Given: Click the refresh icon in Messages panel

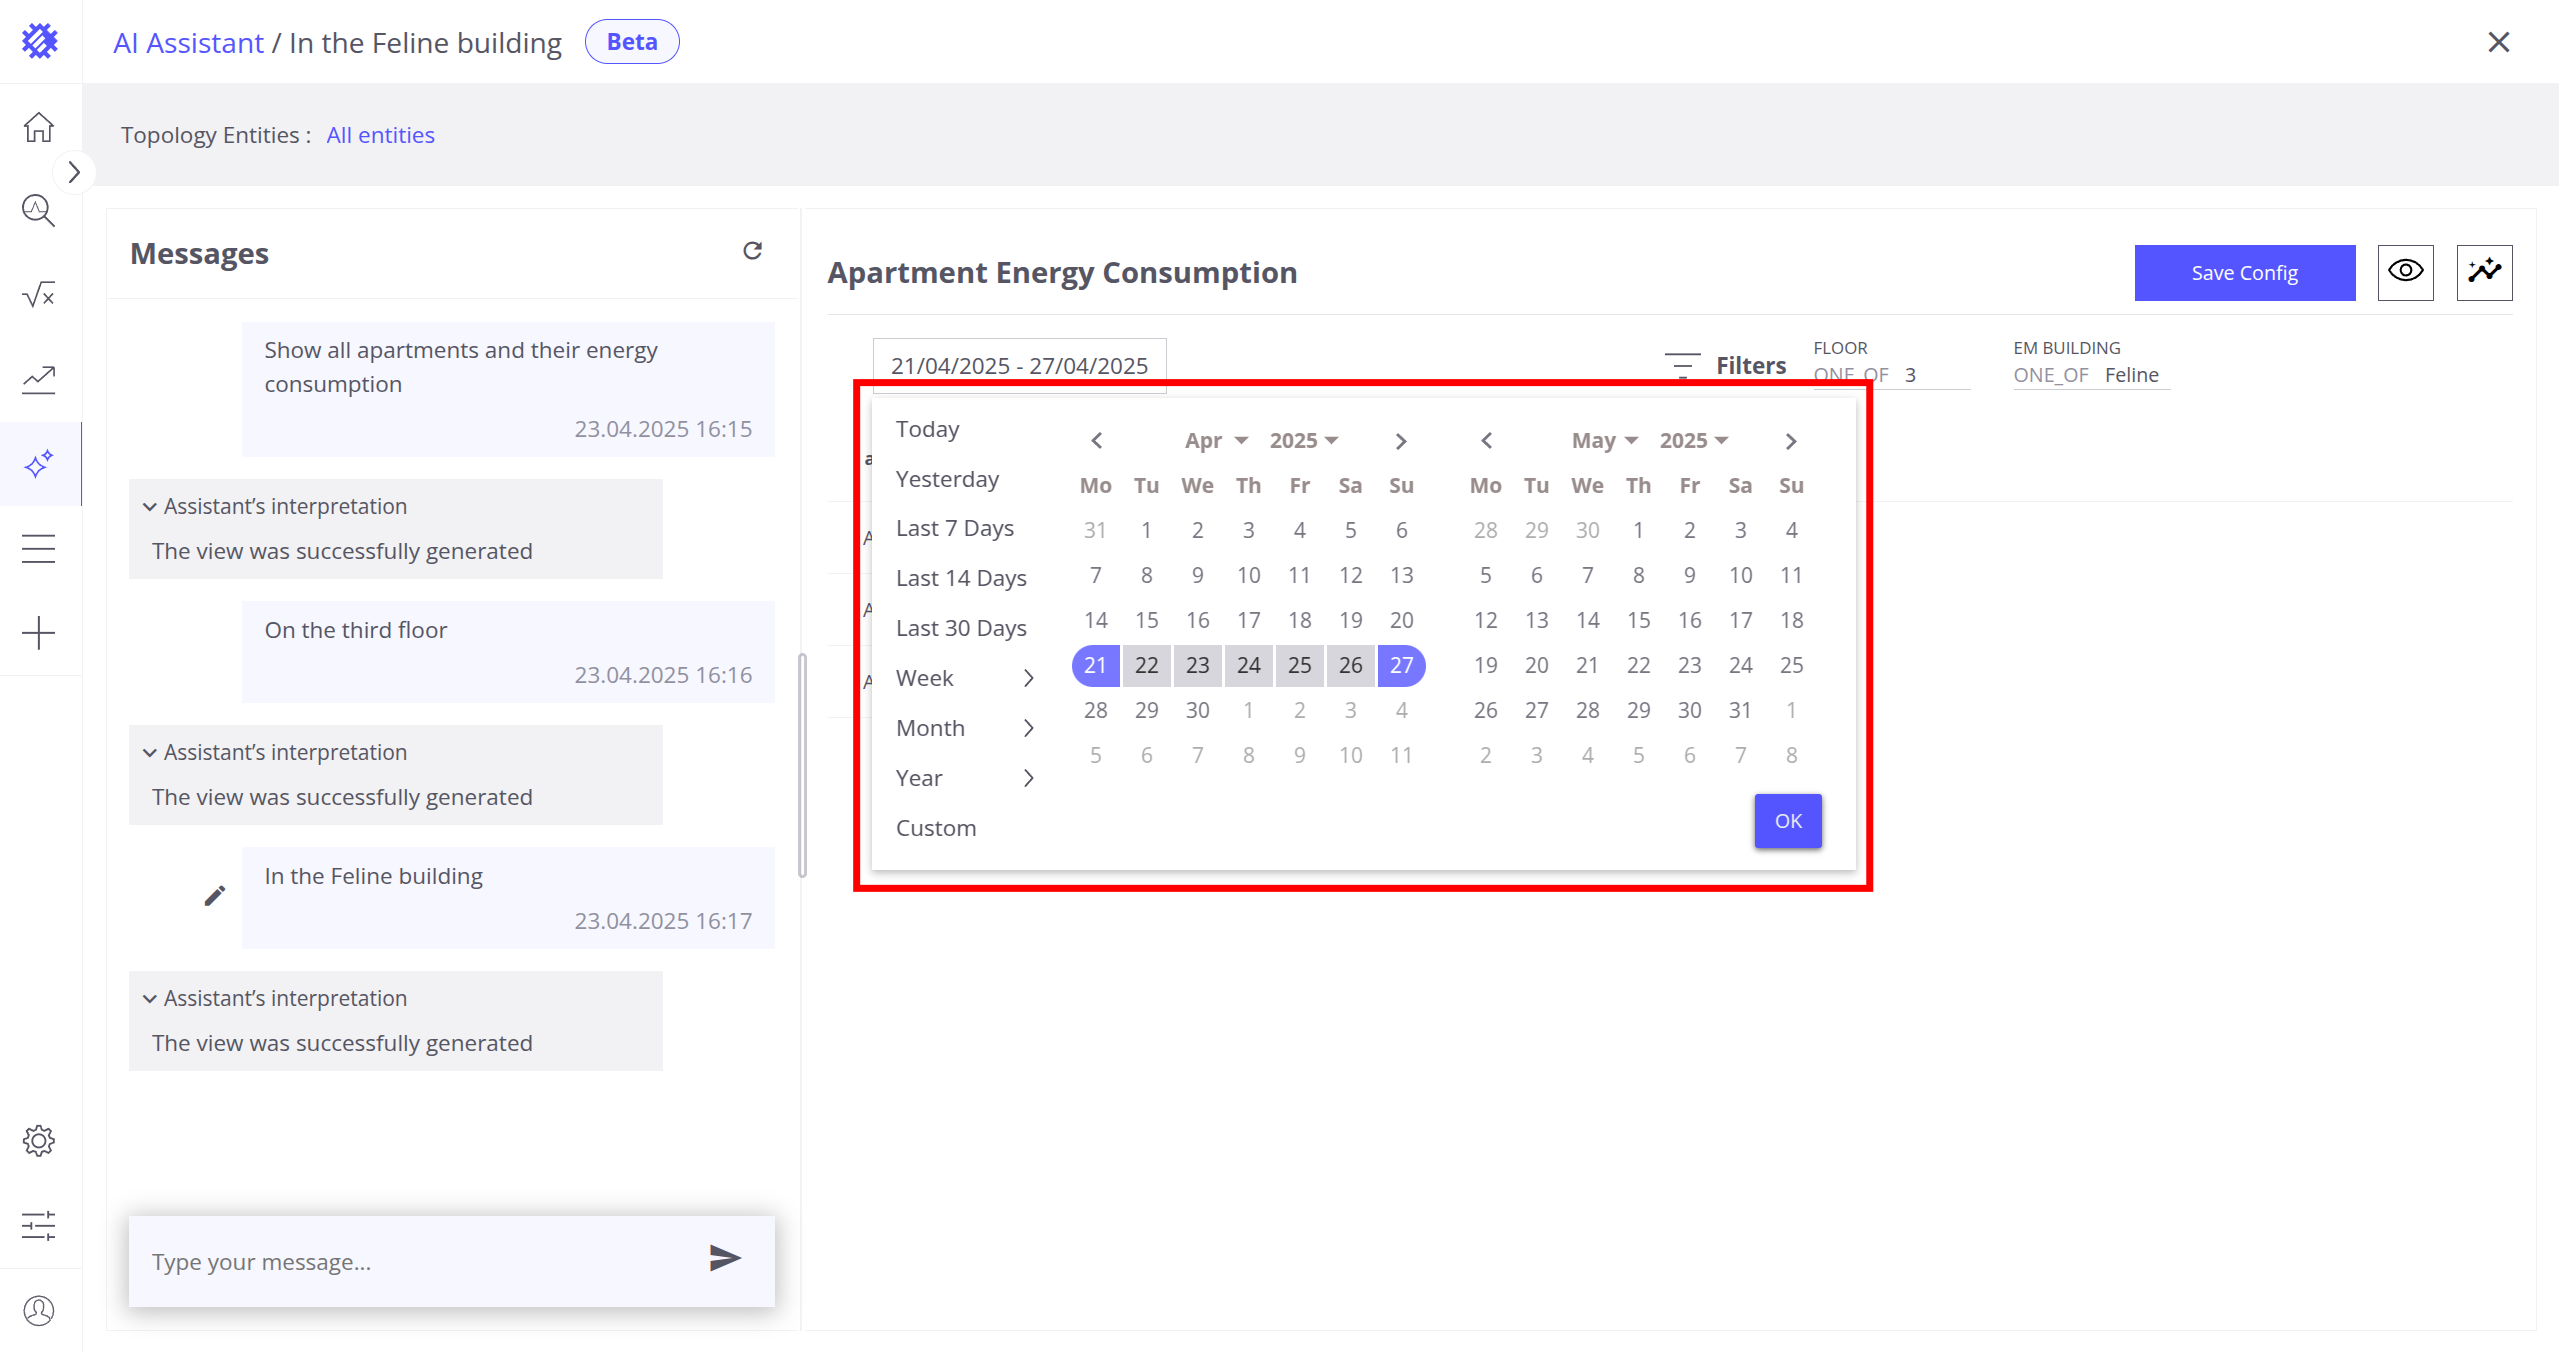Looking at the screenshot, I should coord(752,251).
